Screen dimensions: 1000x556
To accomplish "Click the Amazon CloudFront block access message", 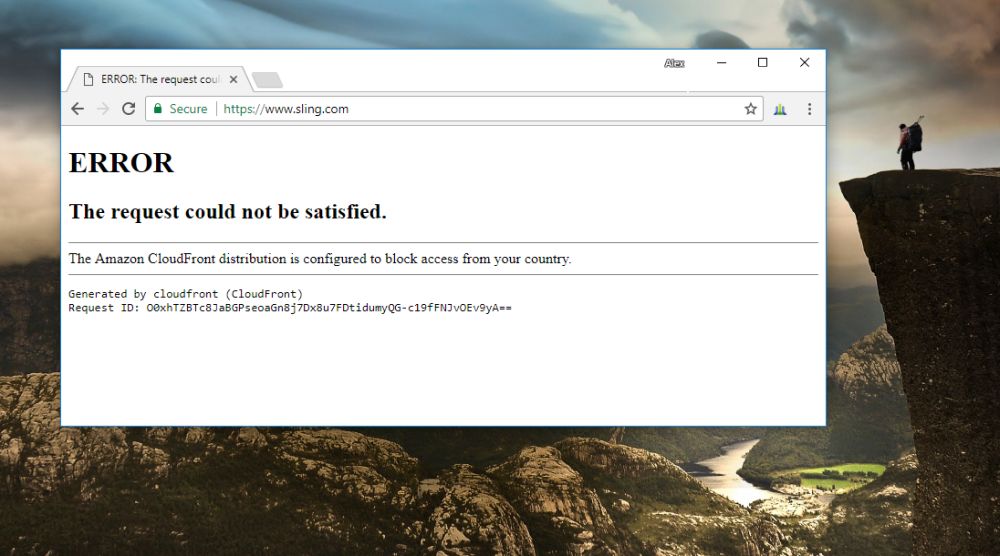I will (x=320, y=259).
